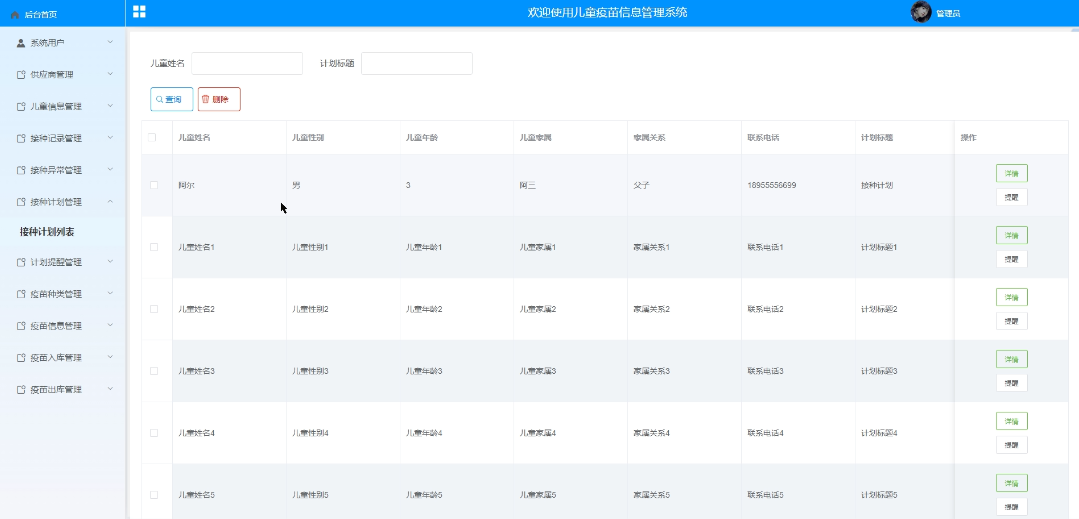Image resolution: width=1079 pixels, height=519 pixels.
Task: Expand the 疫苗出库管理 chevron
Action: pos(110,389)
